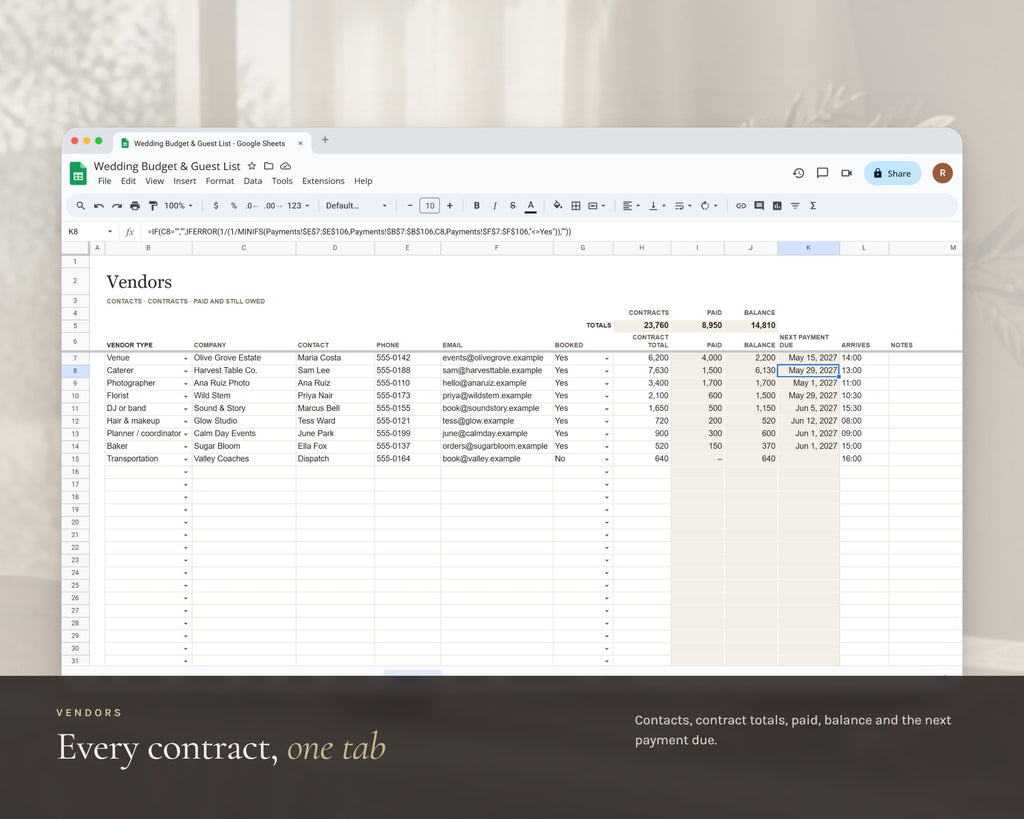
Task: Start a meeting with camera icon
Action: tap(846, 173)
